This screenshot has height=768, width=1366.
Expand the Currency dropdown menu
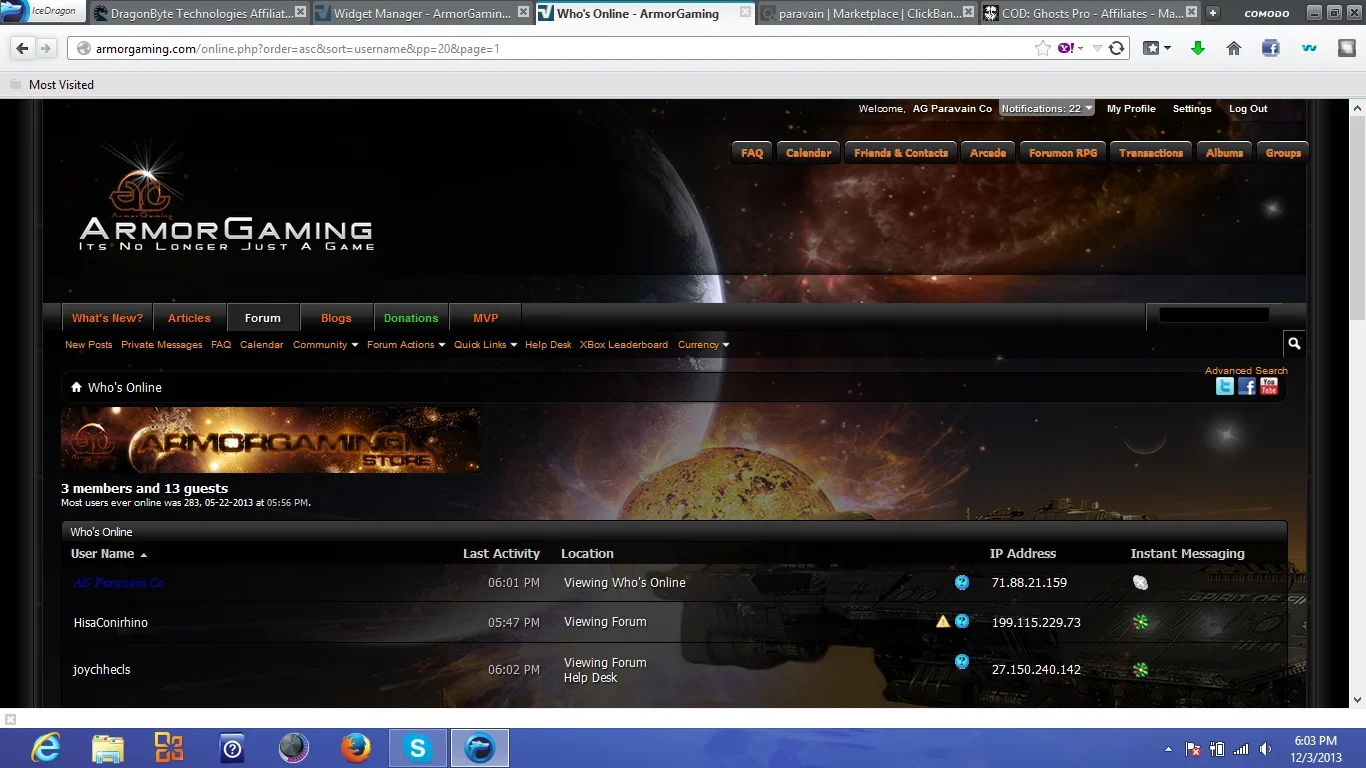click(703, 345)
